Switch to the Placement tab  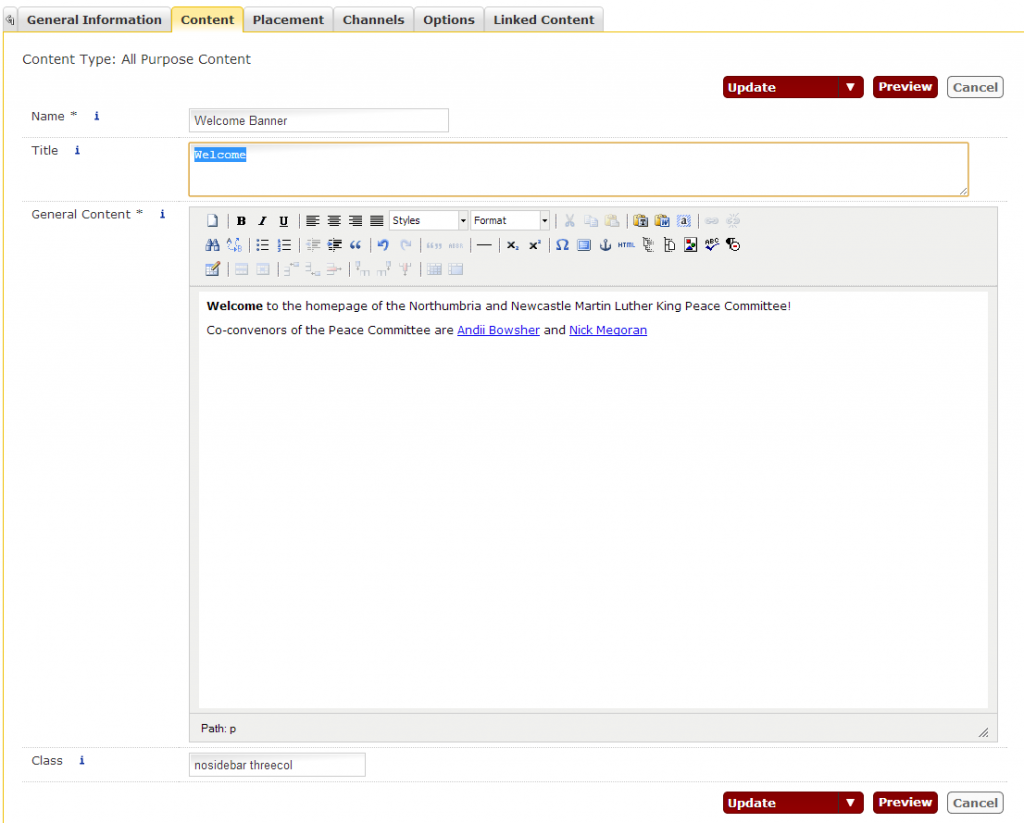pos(288,18)
